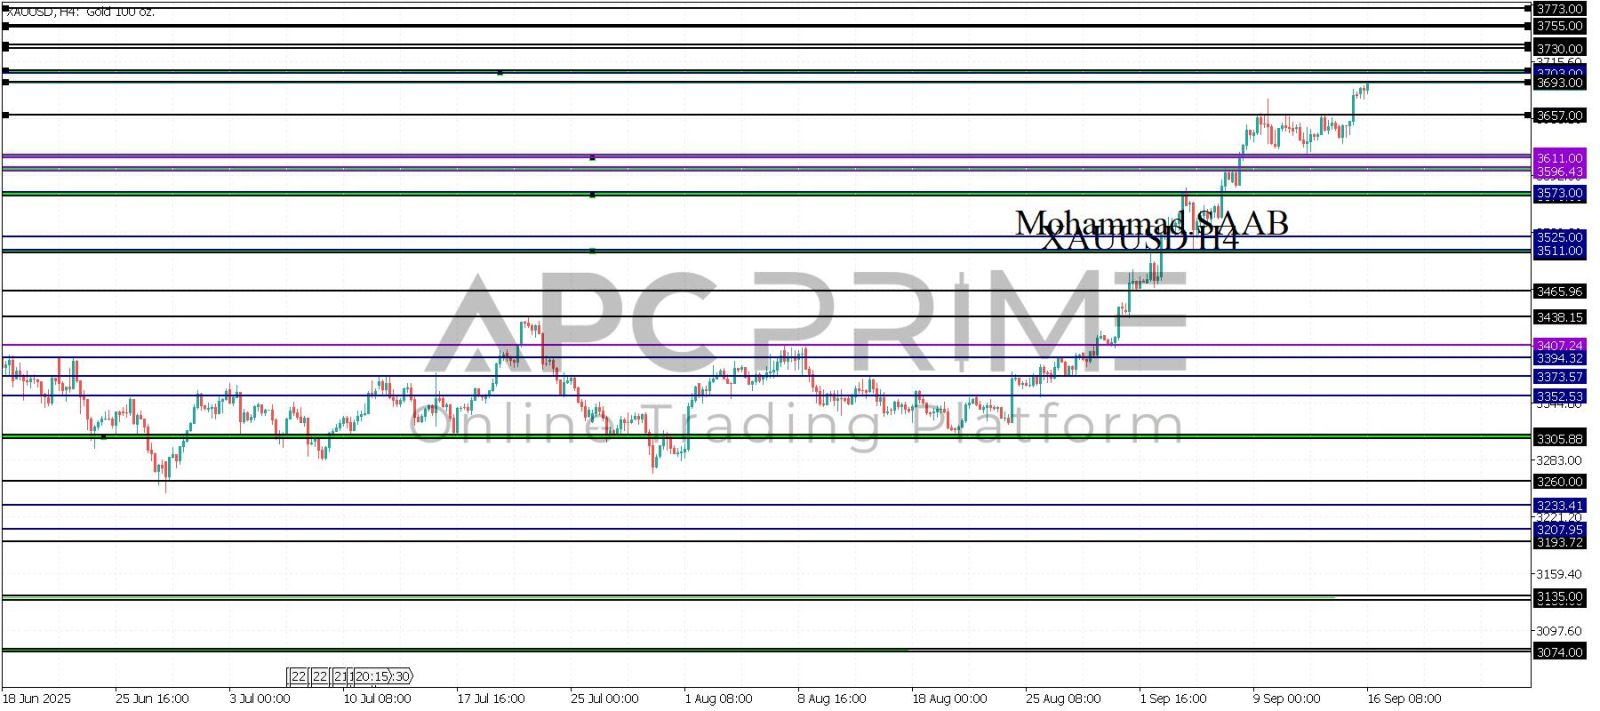Click the 3074.00 price label
1600x711 pixels.
tap(1559, 652)
